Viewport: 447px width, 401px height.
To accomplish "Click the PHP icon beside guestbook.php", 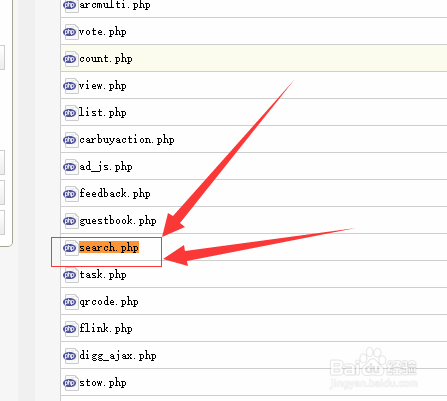I will tap(70, 221).
